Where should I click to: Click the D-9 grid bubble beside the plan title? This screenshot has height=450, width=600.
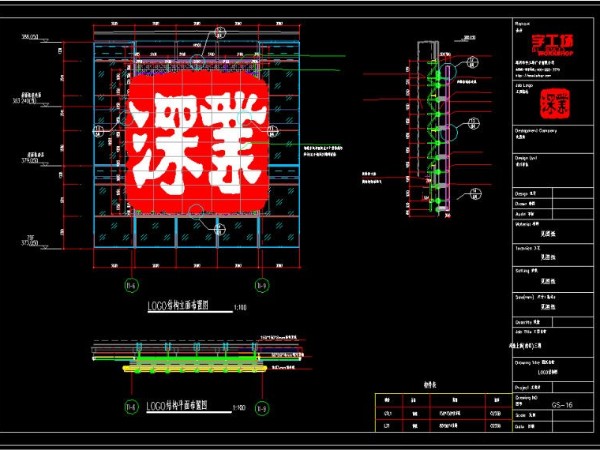tap(262, 408)
